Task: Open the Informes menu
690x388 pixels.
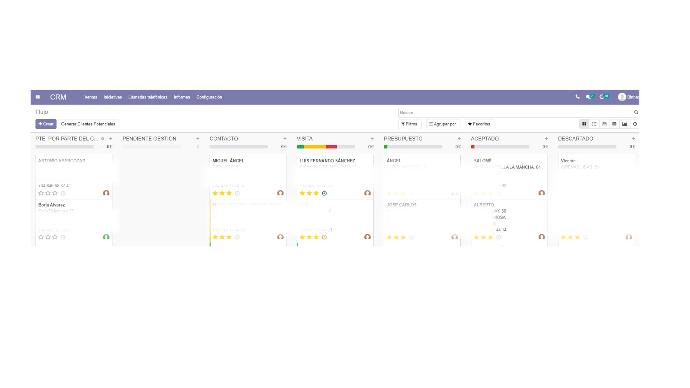Action: 182,97
